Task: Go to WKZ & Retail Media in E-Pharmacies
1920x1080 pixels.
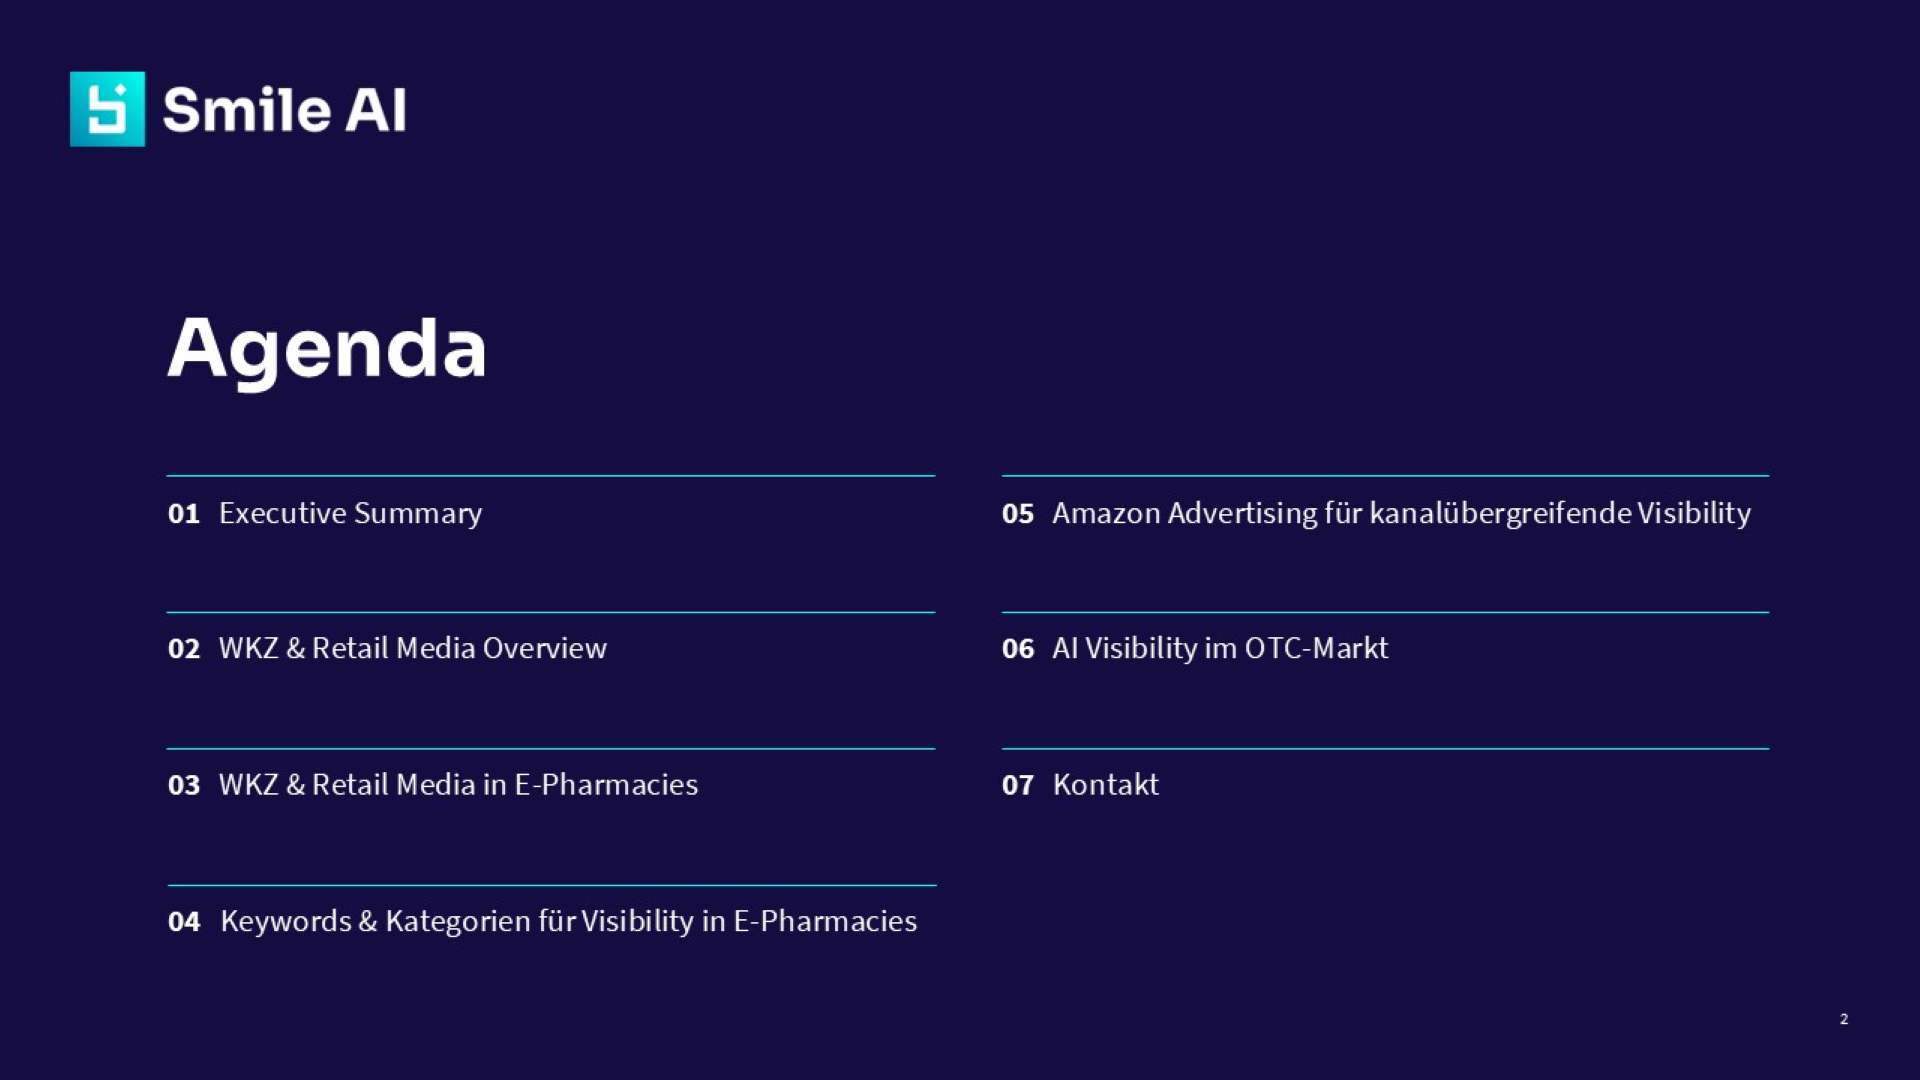Action: [458, 785]
